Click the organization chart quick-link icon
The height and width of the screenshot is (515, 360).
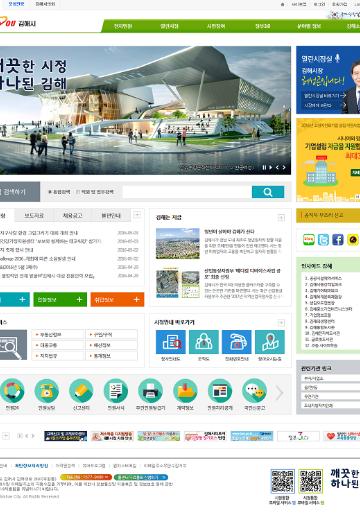(x=204, y=342)
